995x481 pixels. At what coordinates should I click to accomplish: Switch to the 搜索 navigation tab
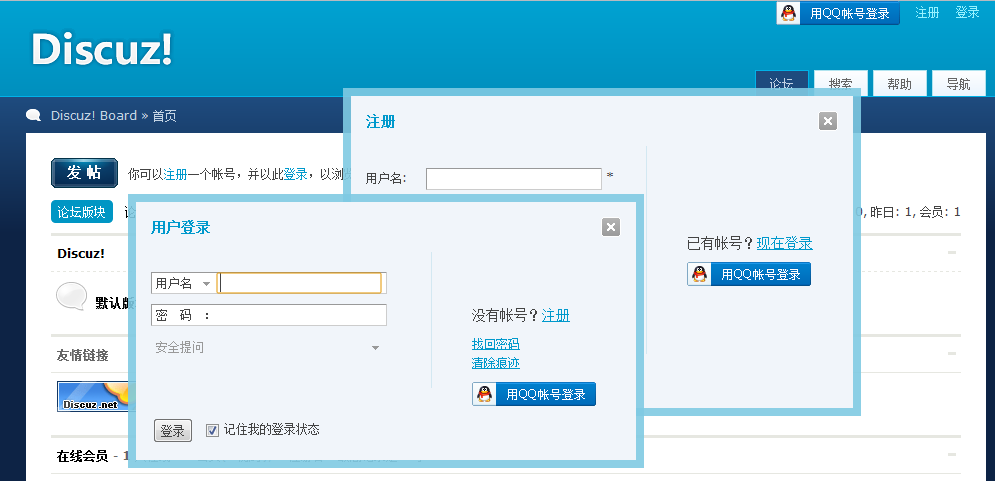point(841,81)
